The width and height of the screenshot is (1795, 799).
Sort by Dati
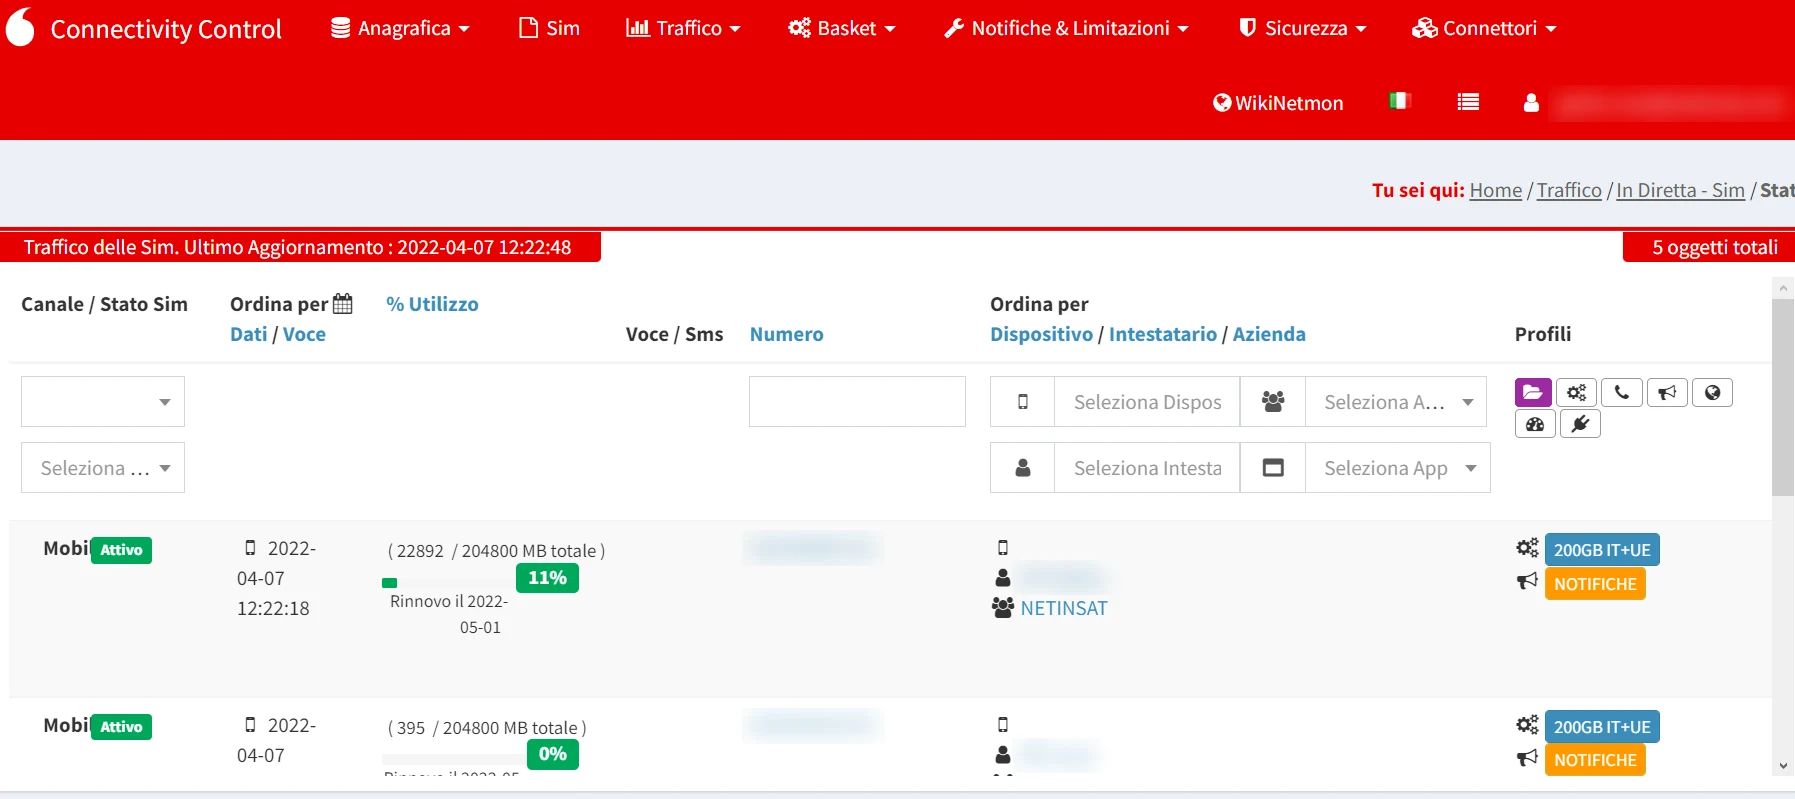point(249,334)
